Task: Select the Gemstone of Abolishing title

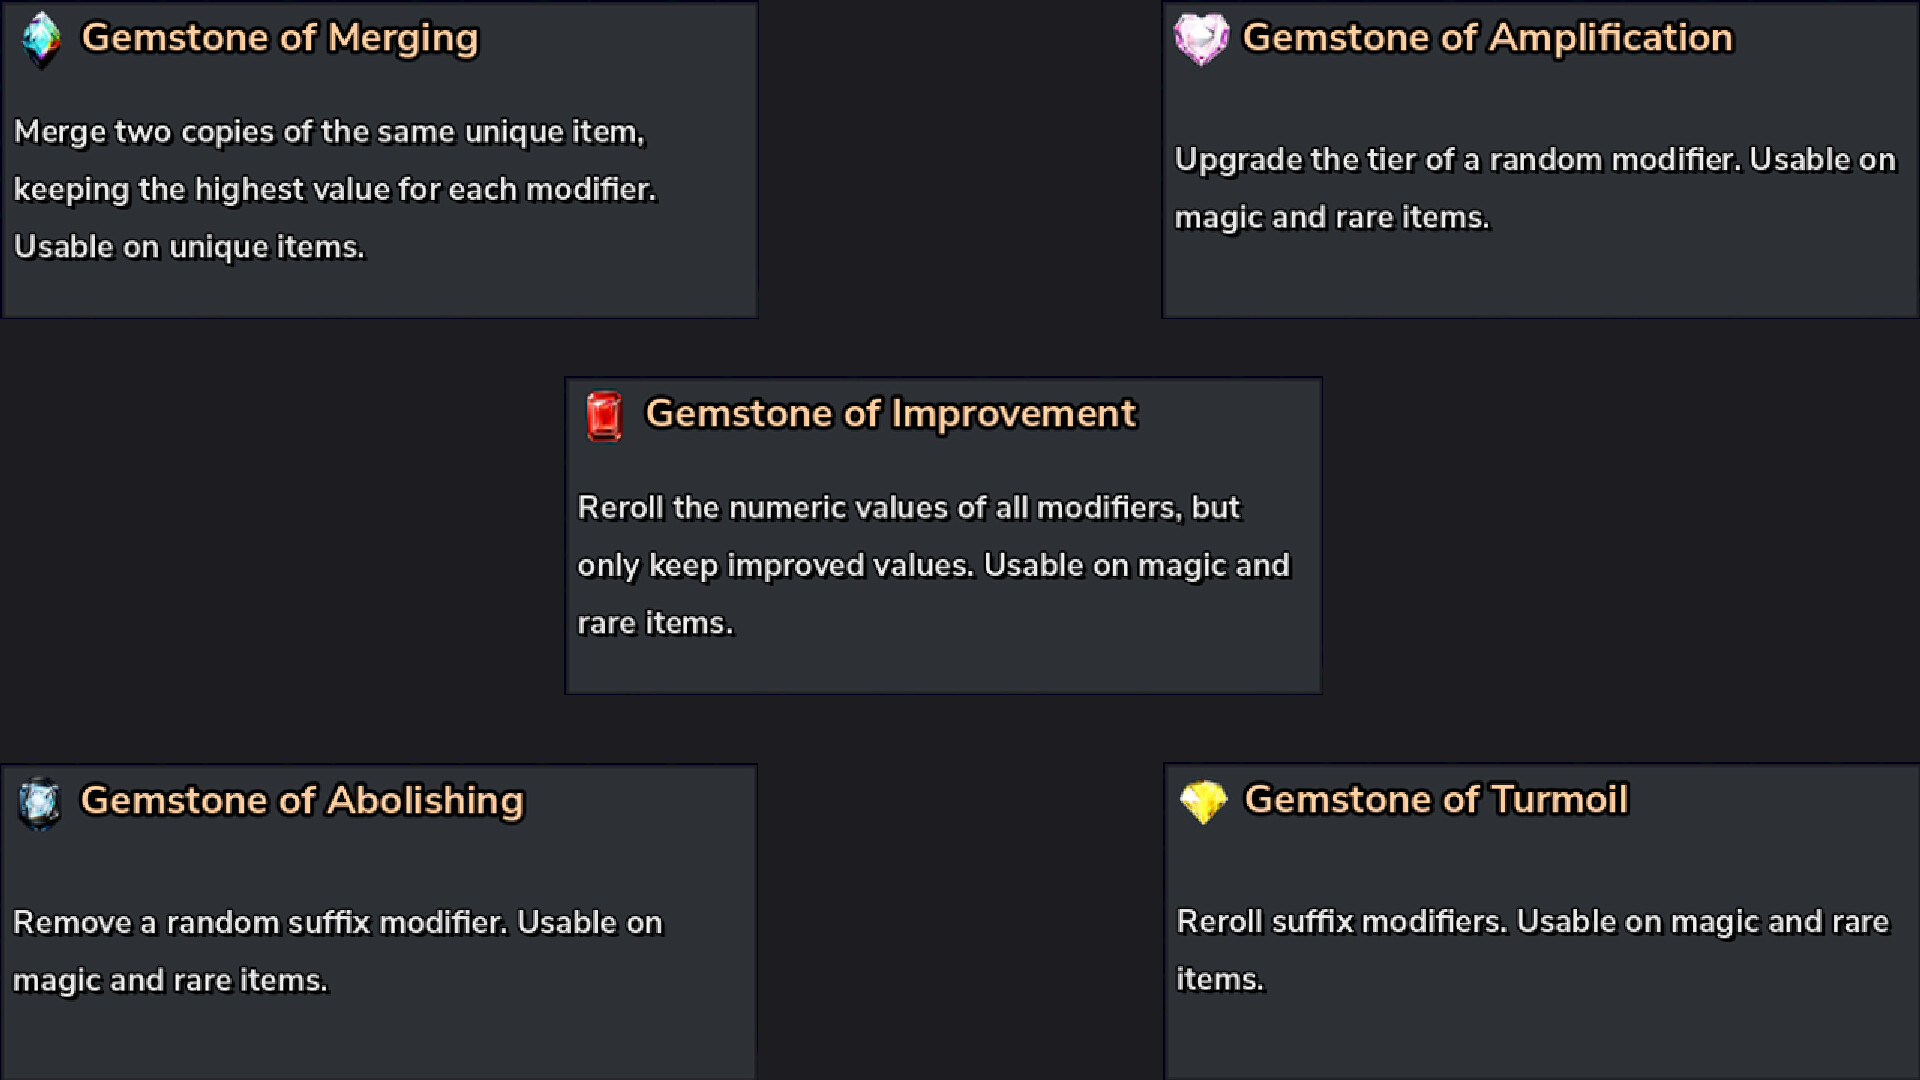Action: click(302, 800)
